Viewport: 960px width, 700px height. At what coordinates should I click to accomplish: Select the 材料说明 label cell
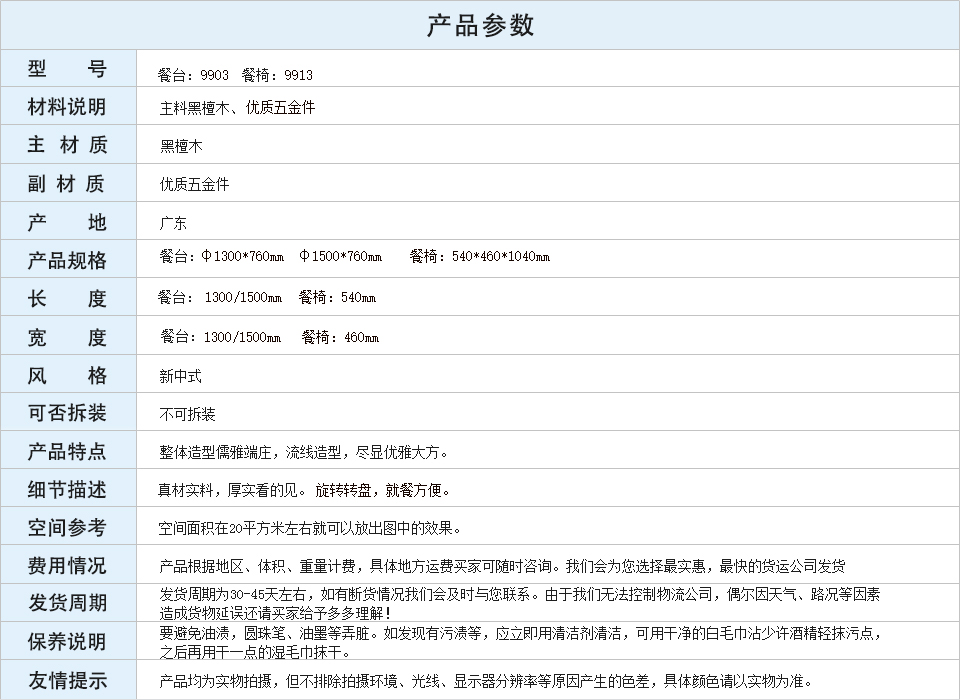[x=68, y=107]
